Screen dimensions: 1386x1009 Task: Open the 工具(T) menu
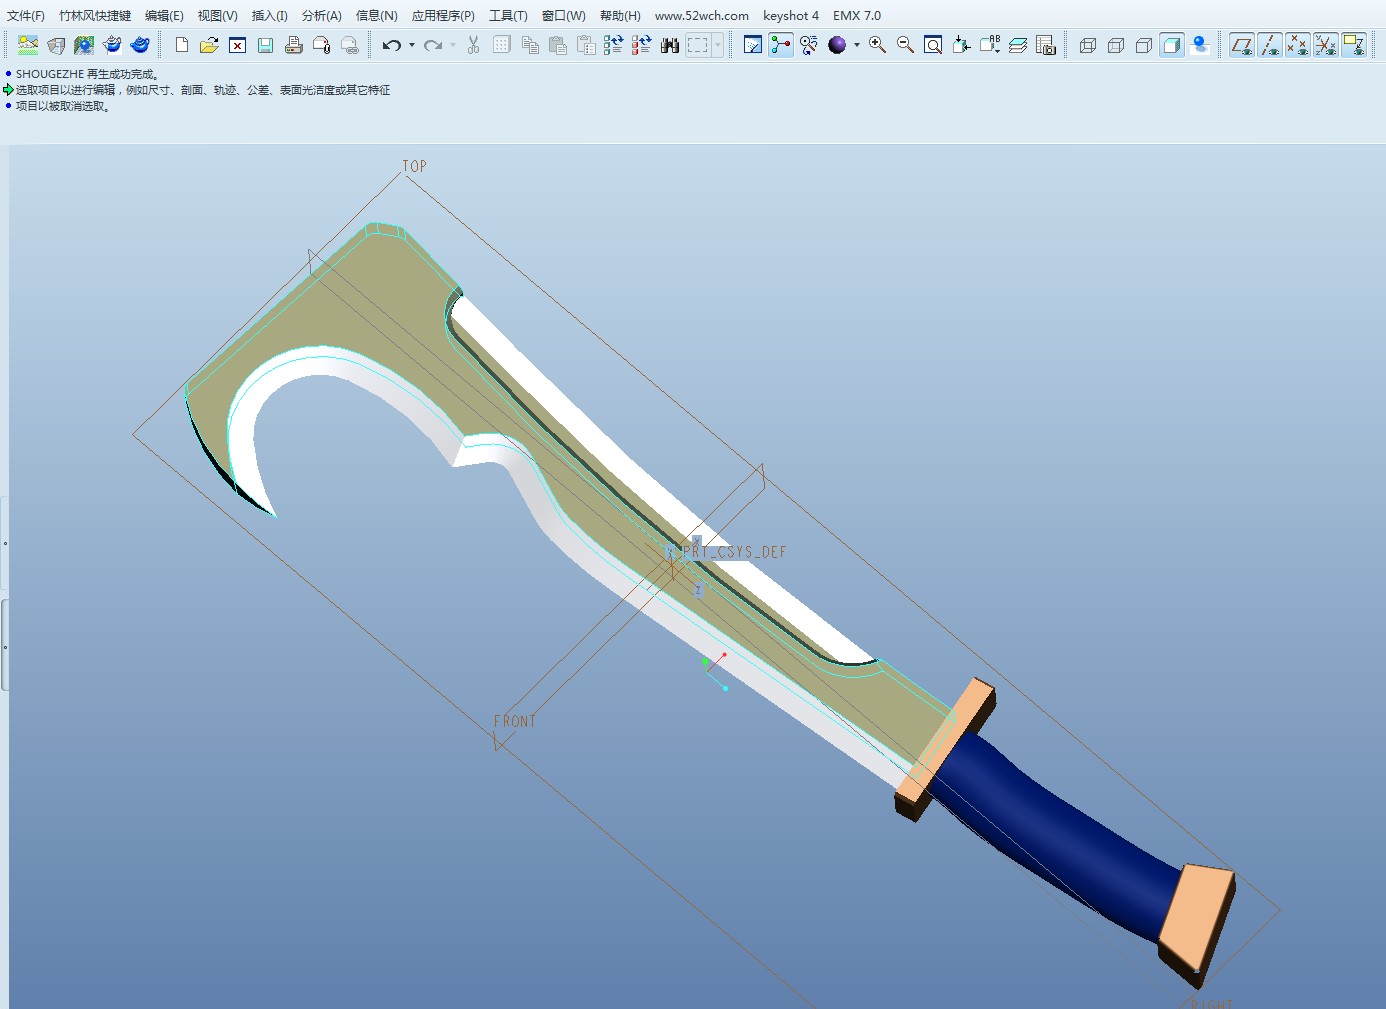click(x=508, y=16)
